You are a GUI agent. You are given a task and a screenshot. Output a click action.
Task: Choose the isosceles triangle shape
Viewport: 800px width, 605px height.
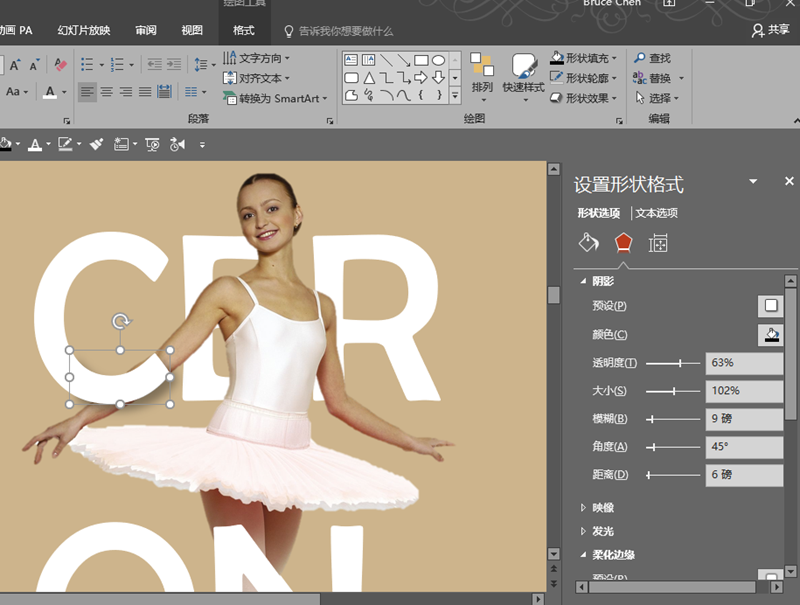369,78
